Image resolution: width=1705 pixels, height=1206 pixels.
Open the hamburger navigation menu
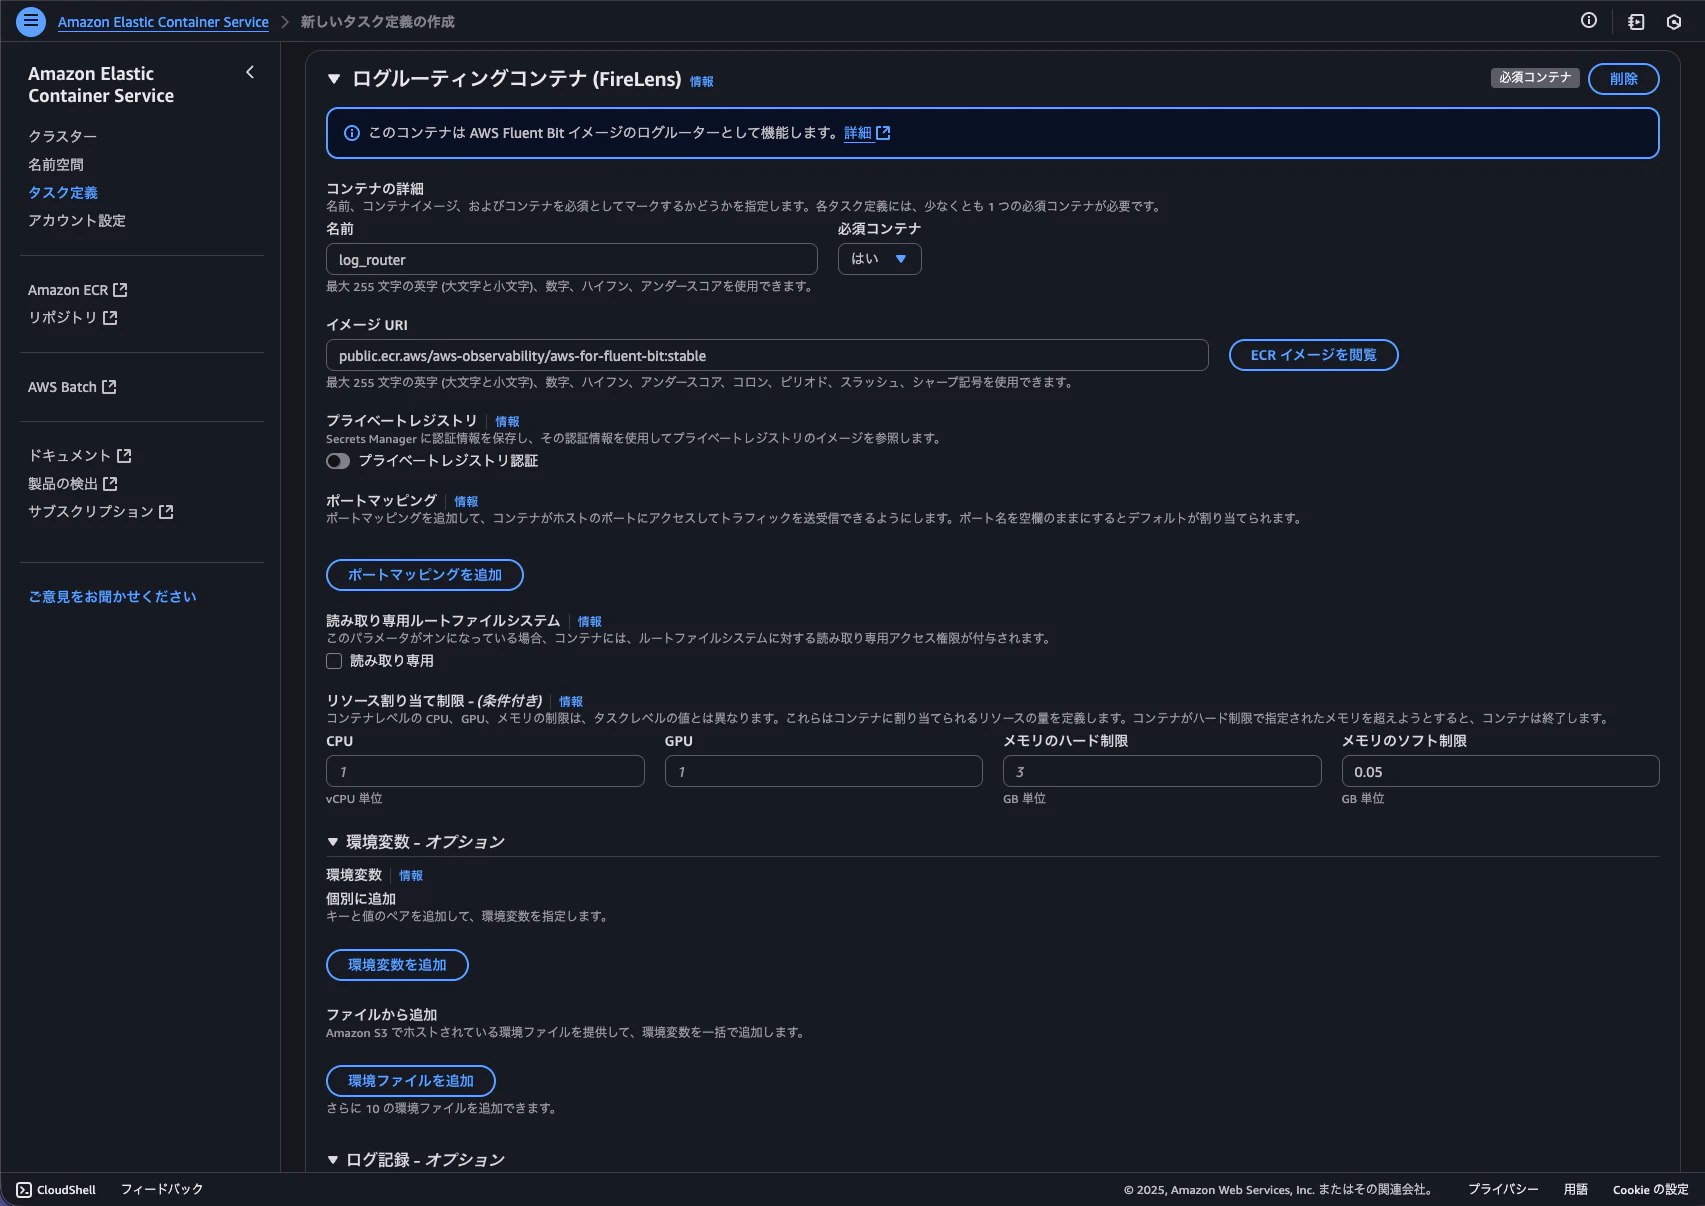(31, 21)
